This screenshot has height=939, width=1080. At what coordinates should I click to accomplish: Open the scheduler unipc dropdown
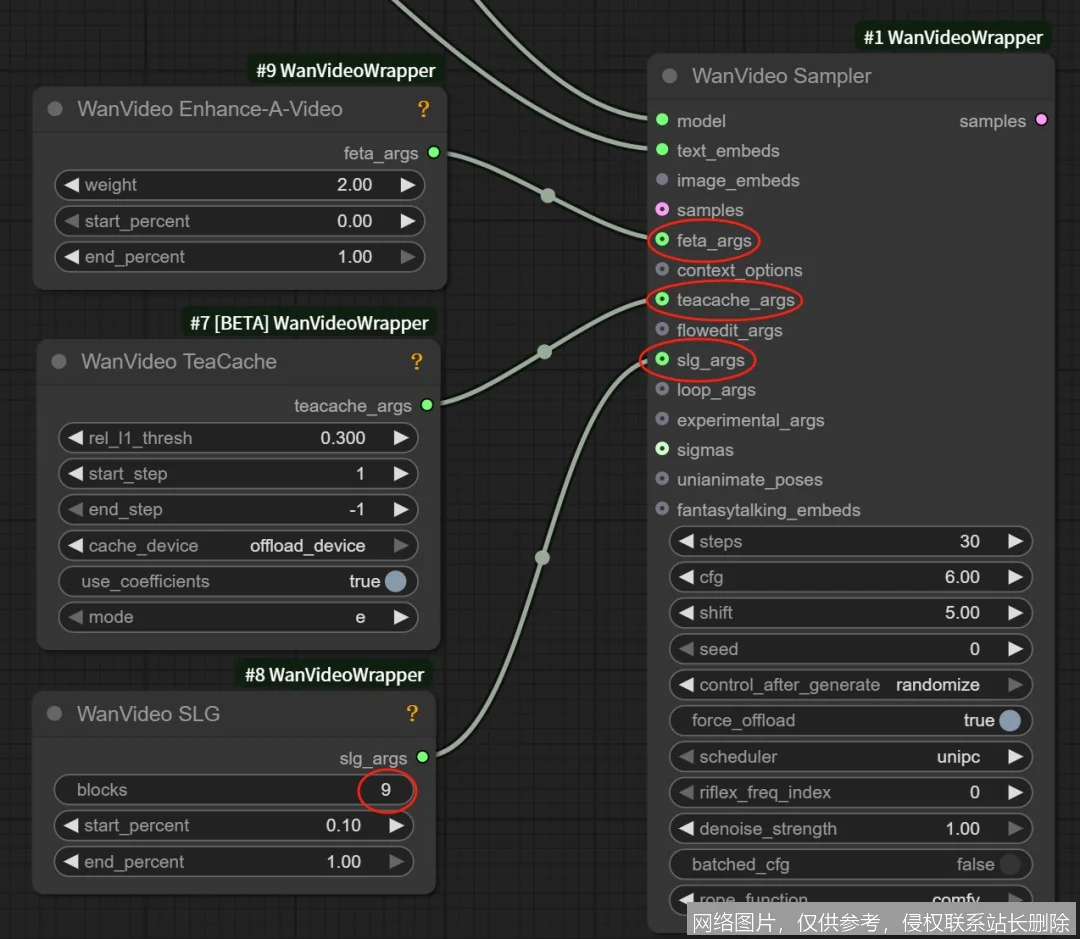pos(850,757)
